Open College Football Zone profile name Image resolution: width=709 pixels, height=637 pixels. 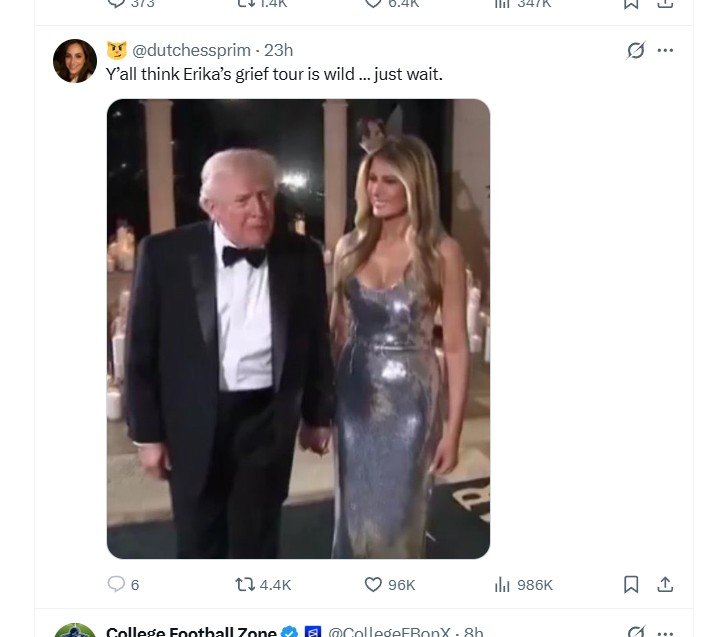click(x=191, y=631)
